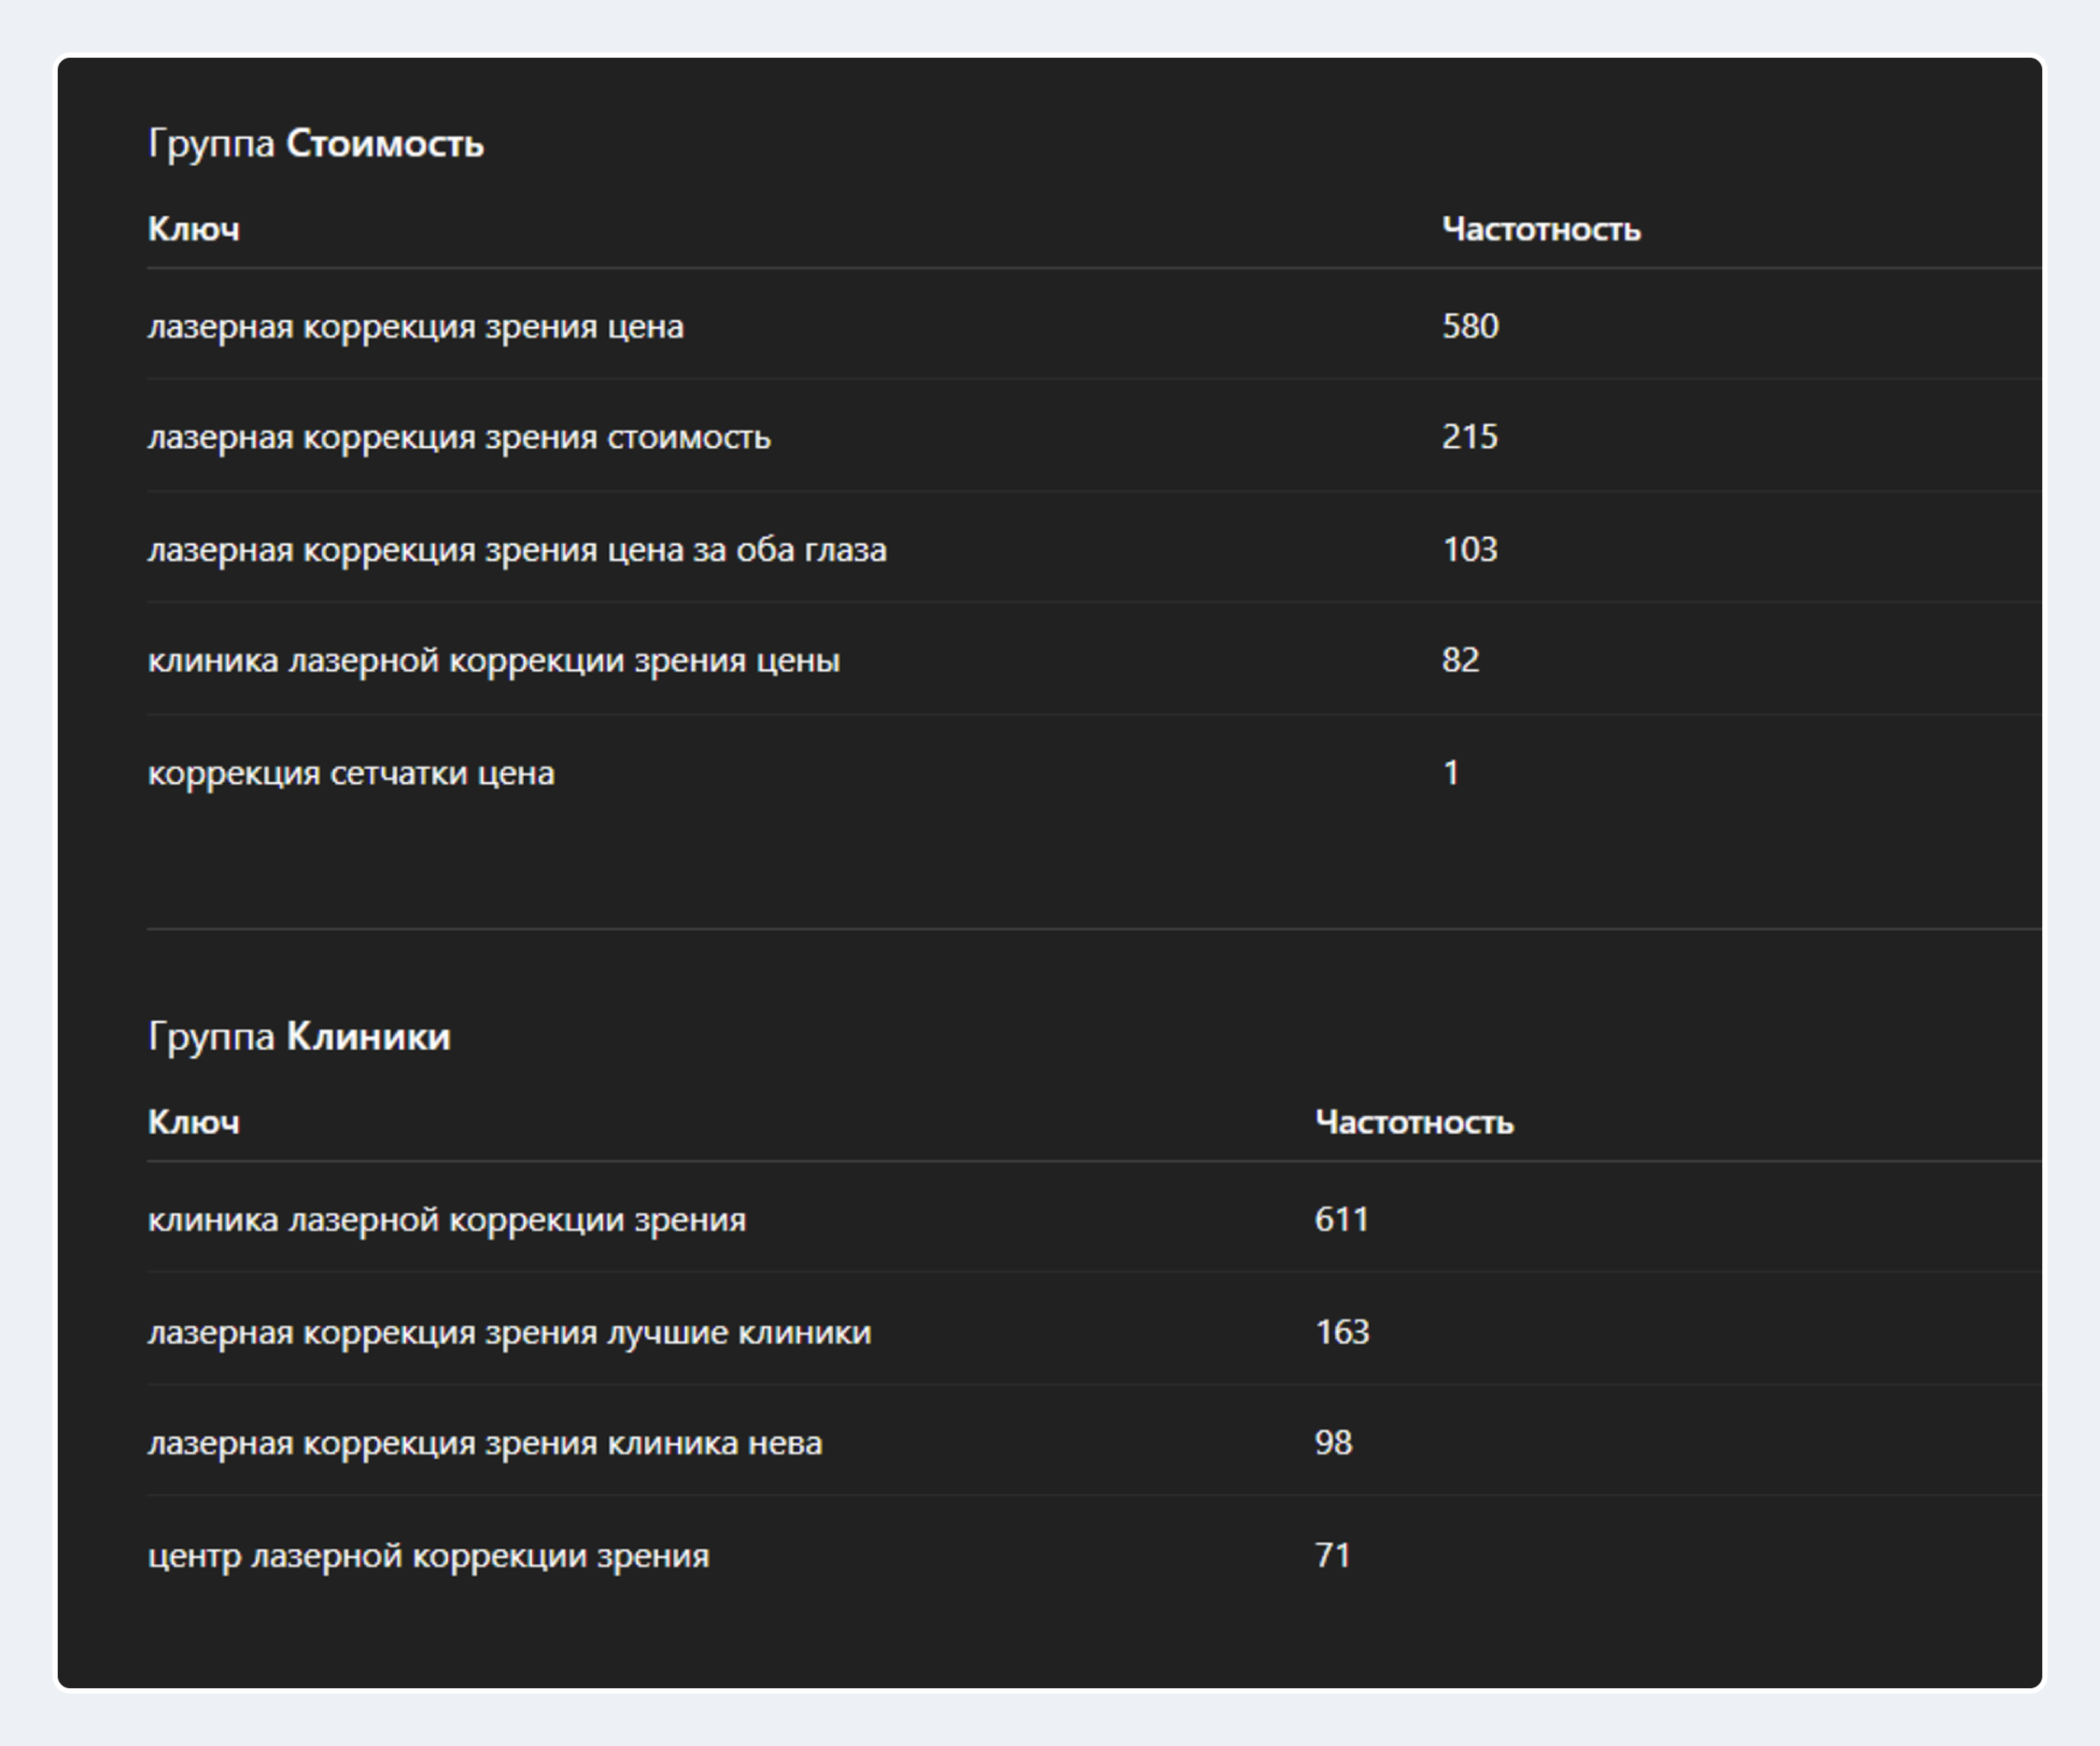Click frequency value 215
Image resolution: width=2100 pixels, height=1746 pixels.
coord(1469,437)
